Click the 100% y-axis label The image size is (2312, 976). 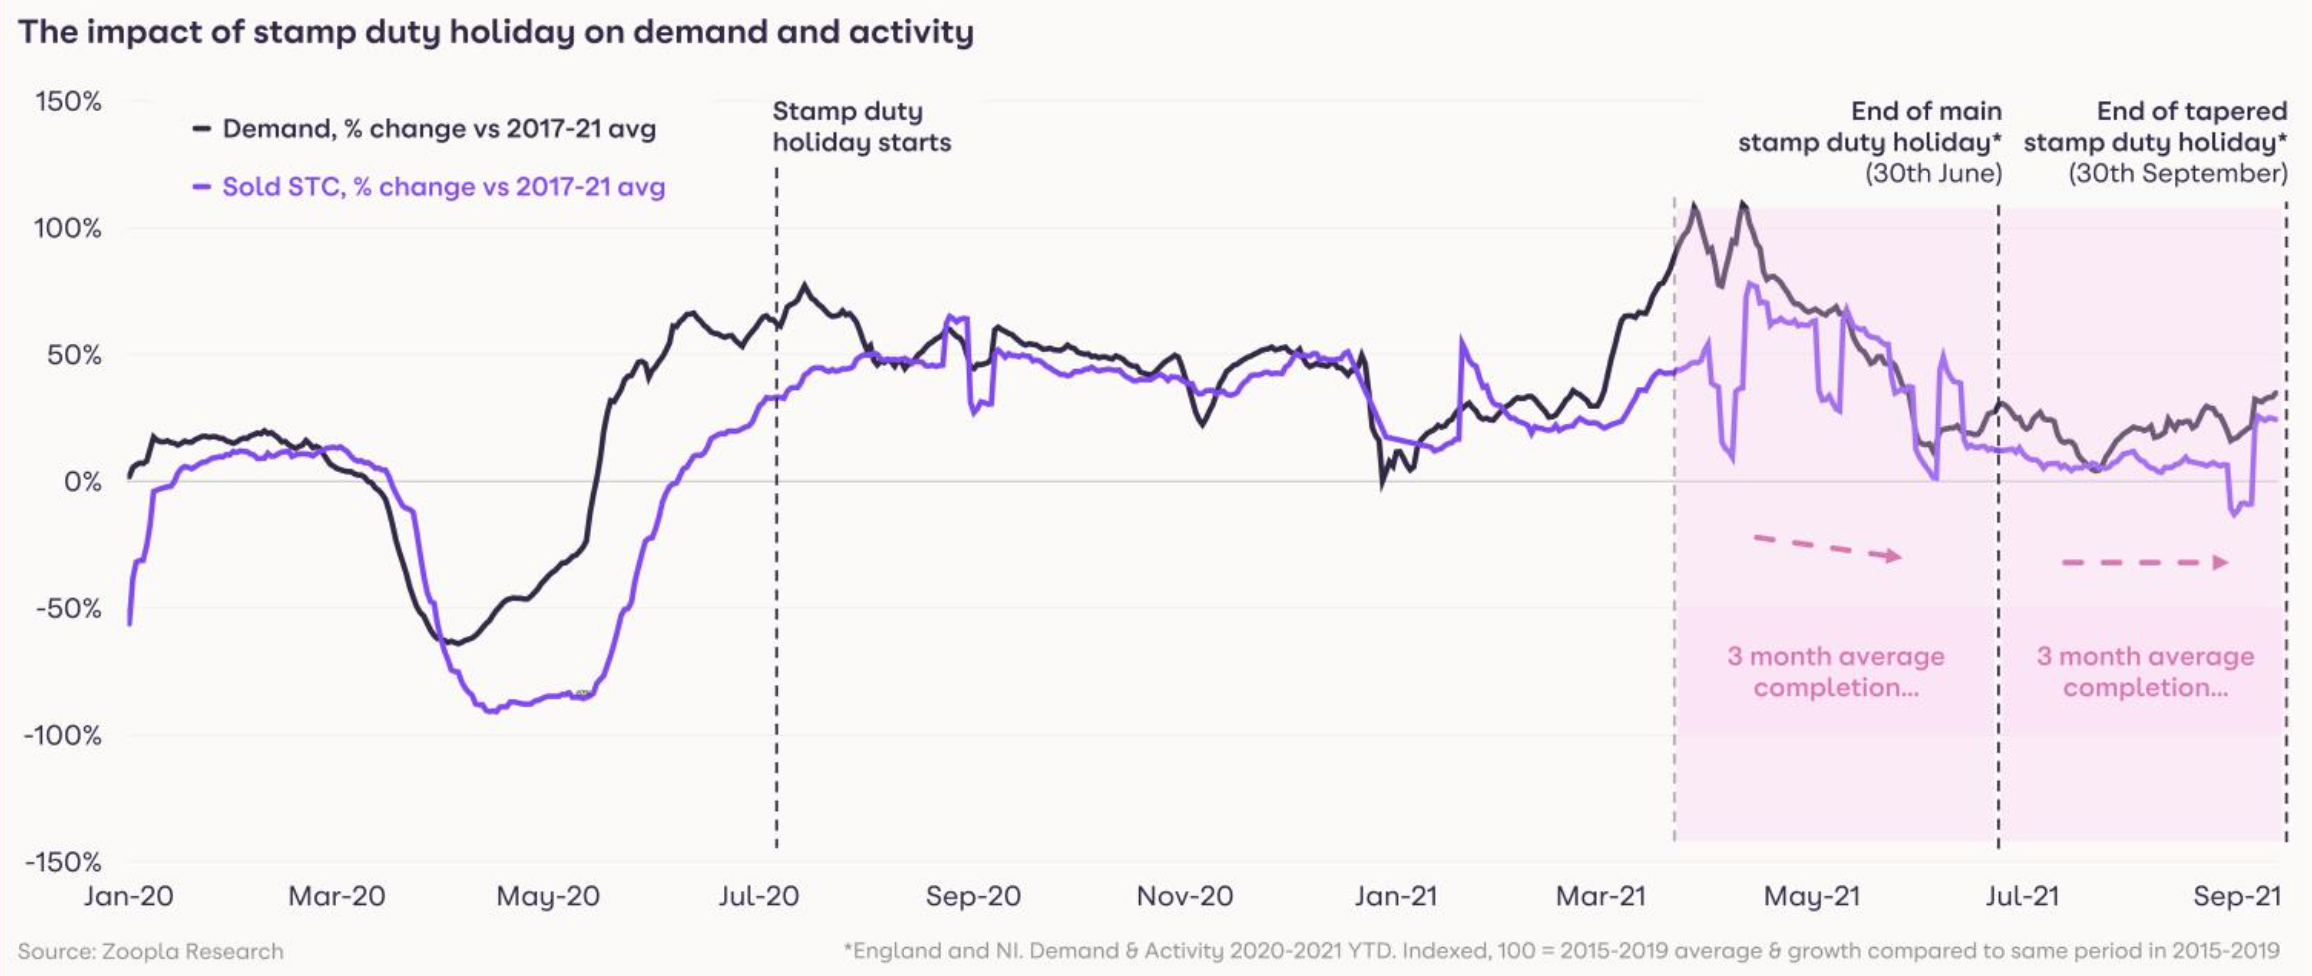click(x=68, y=228)
